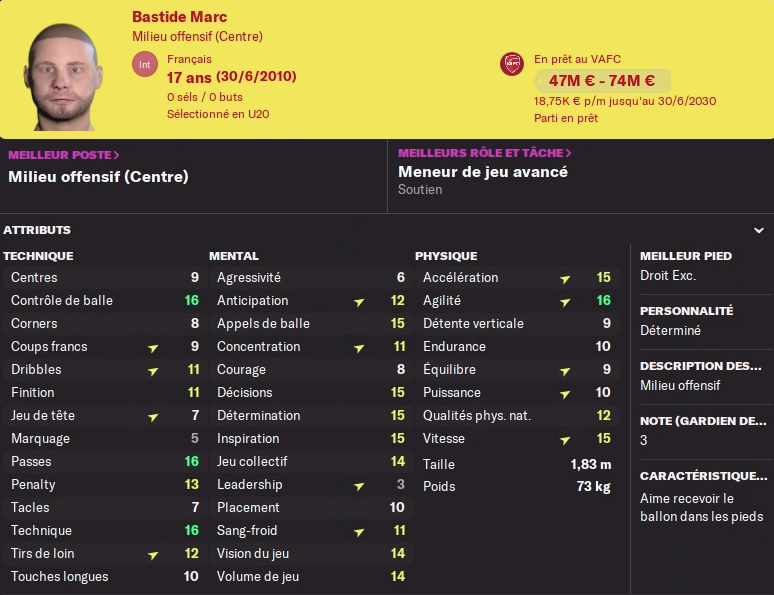
Task: Click the arrow icon next to Coups francs
Action: point(153,348)
